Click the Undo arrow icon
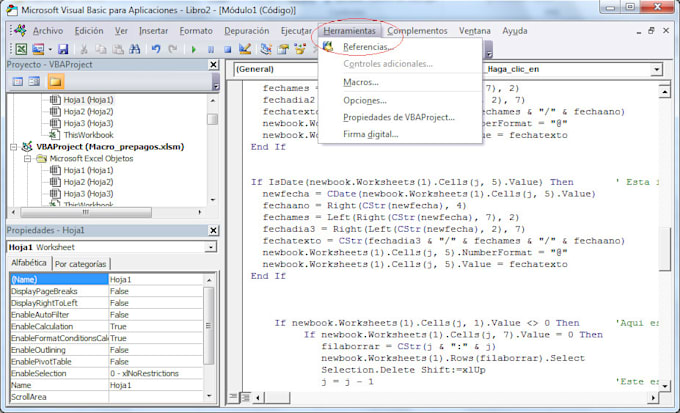 tap(158, 49)
